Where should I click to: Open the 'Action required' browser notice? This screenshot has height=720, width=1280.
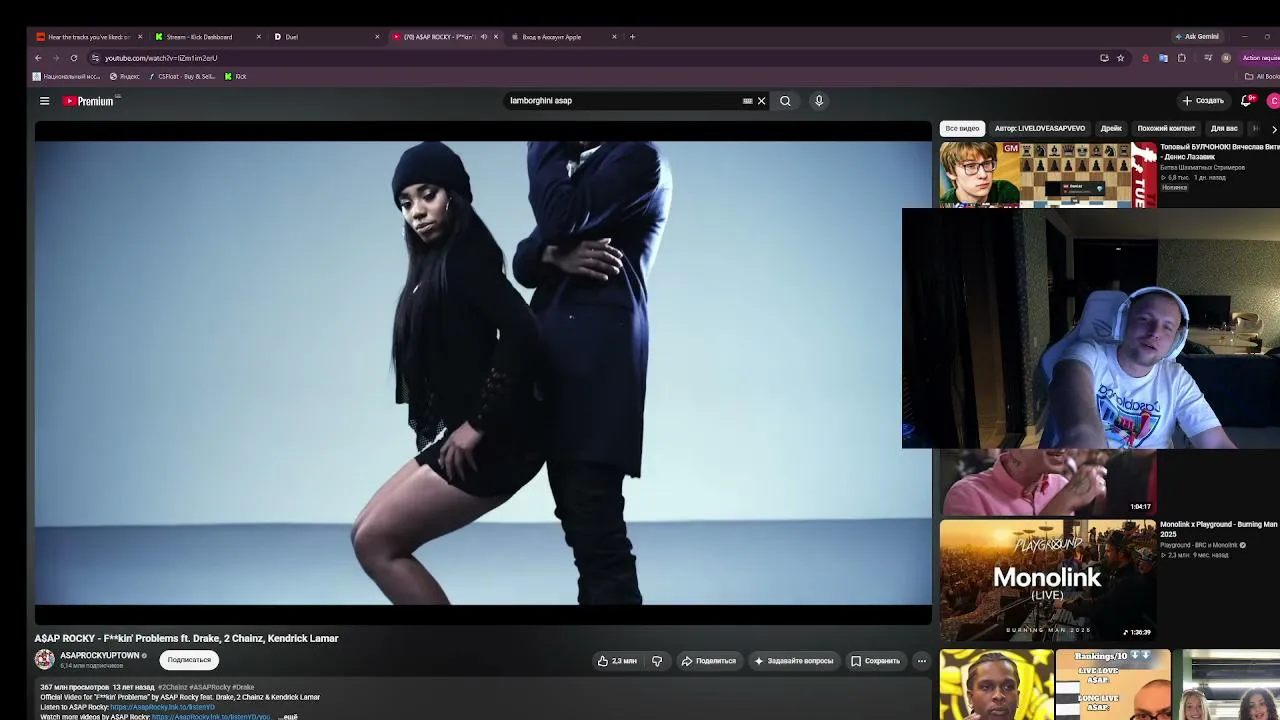tap(1260, 58)
